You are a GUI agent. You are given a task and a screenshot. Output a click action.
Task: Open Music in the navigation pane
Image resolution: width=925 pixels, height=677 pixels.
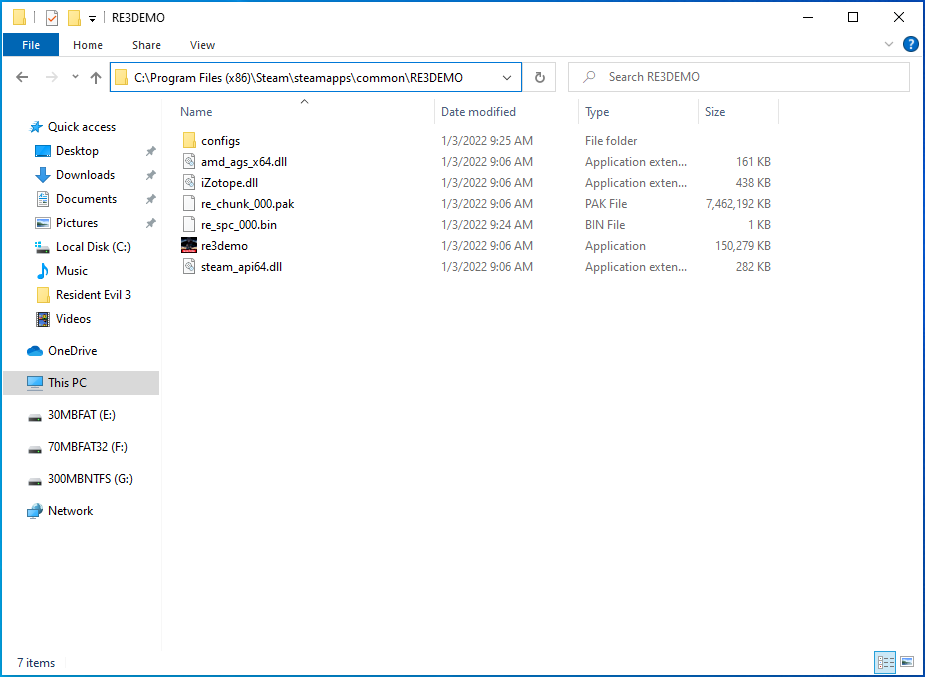(71, 271)
